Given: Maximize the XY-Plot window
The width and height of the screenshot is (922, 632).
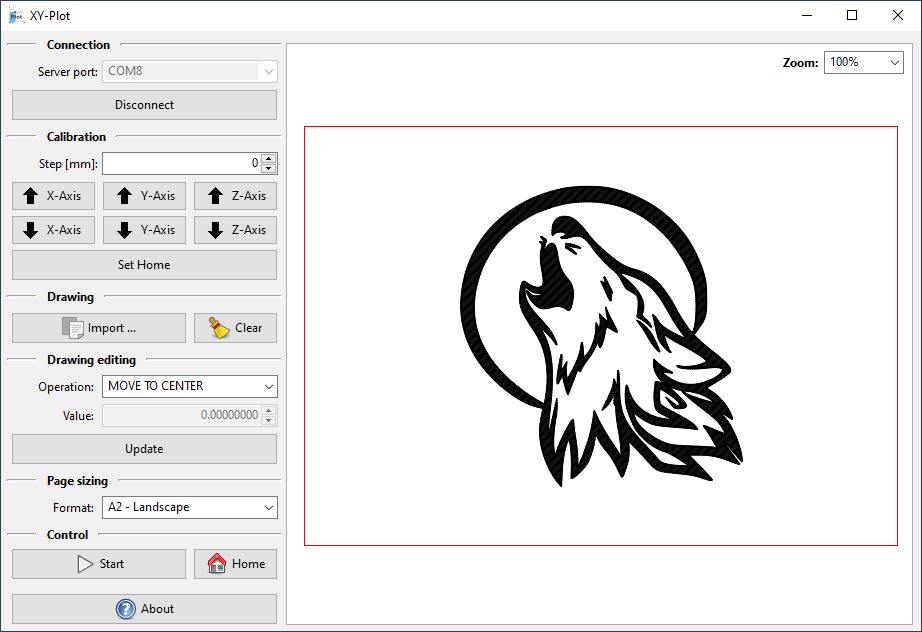Looking at the screenshot, I should (x=852, y=16).
